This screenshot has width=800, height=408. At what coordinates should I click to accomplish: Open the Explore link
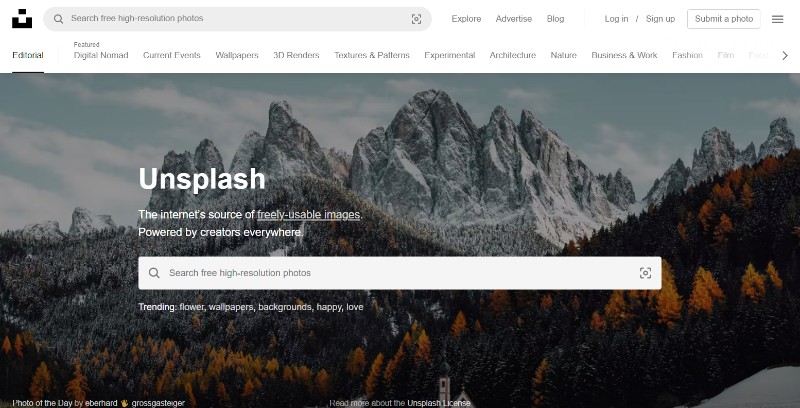466,19
